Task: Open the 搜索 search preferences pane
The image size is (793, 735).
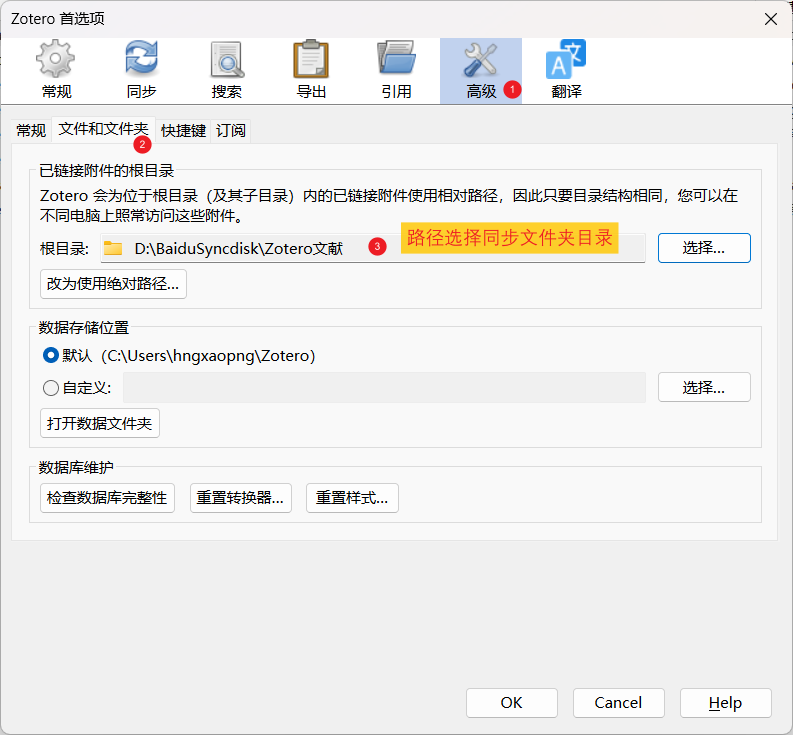Action: (x=226, y=70)
